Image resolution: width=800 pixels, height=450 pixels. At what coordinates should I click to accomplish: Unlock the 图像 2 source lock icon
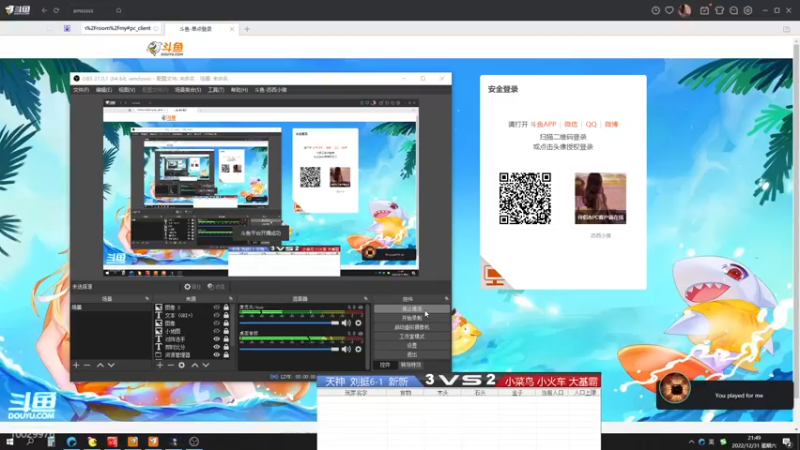226,307
